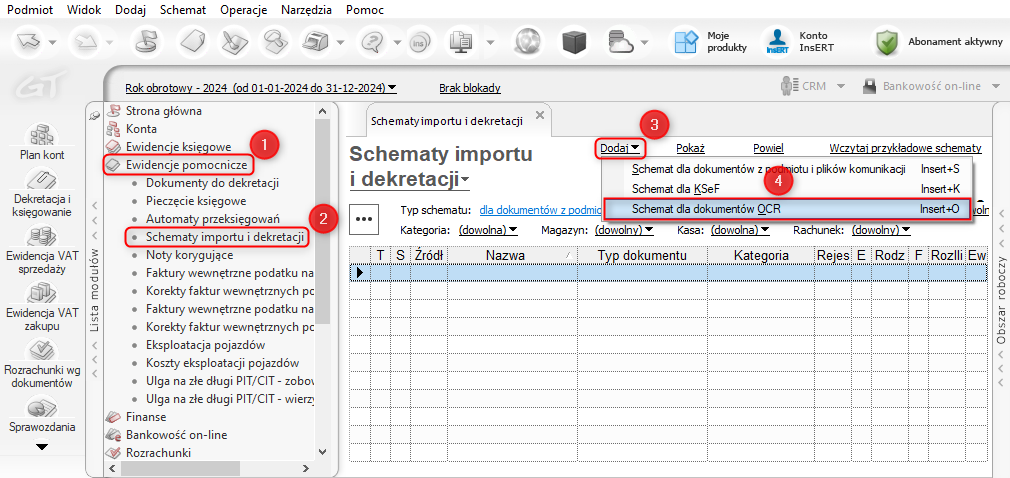Click the tree scrollbar down arrow
Screen dimensions: 1010x478
pyautogui.click(x=323, y=453)
